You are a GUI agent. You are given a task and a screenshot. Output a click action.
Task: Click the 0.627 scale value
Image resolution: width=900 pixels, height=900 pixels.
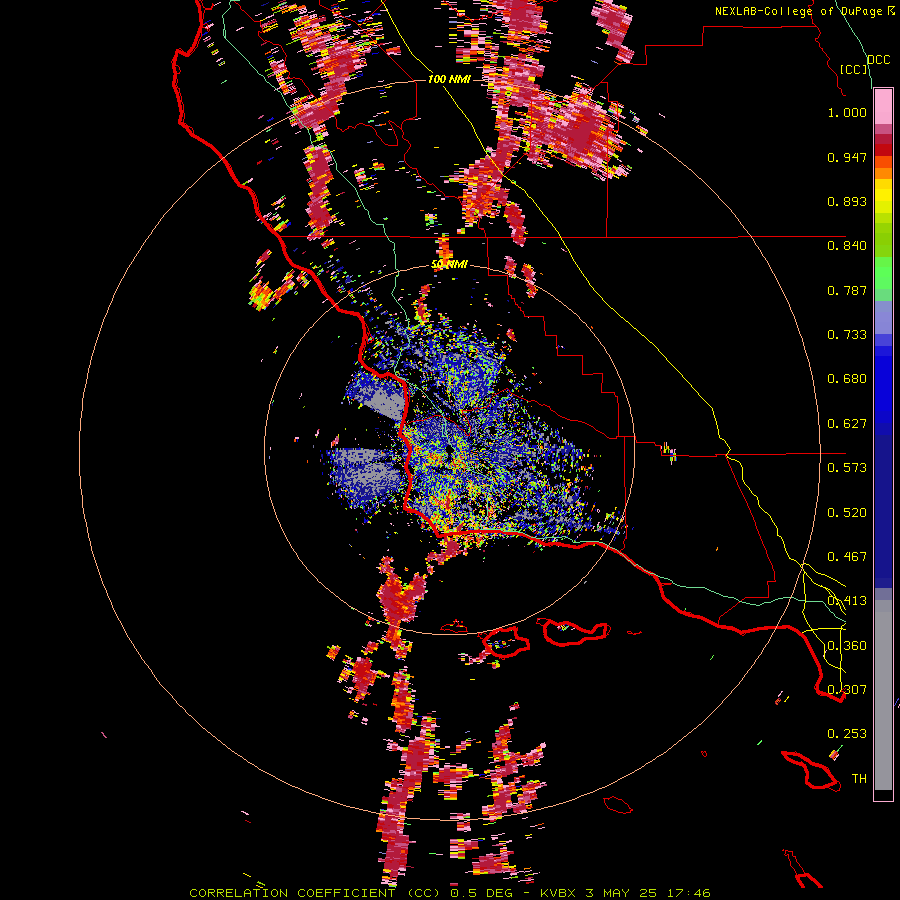click(x=847, y=424)
